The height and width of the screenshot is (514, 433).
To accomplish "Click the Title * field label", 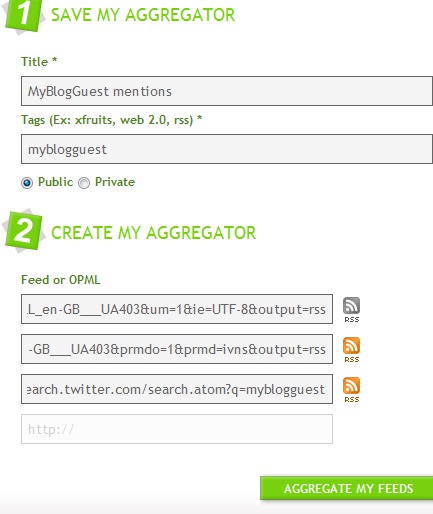I will (x=39, y=62).
